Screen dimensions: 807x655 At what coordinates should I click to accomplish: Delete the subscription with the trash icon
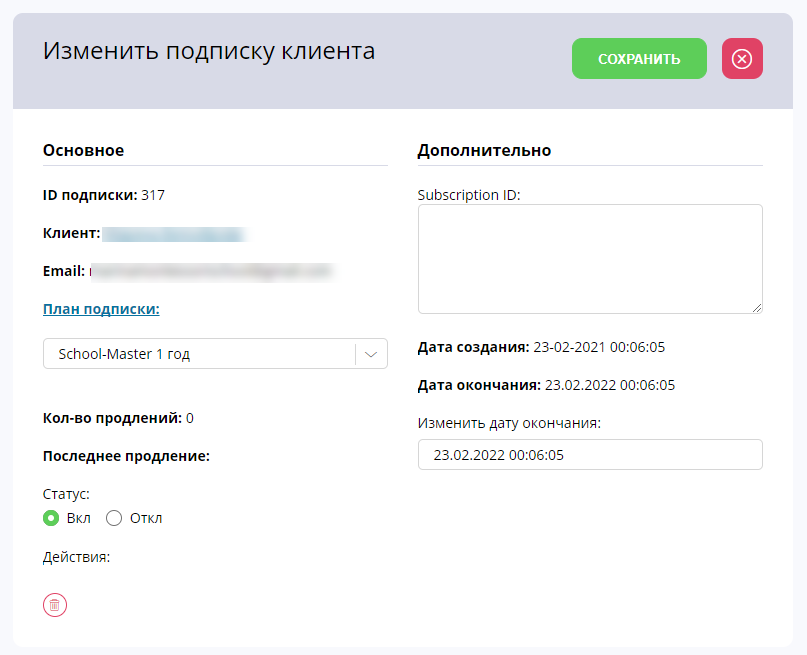pos(55,605)
